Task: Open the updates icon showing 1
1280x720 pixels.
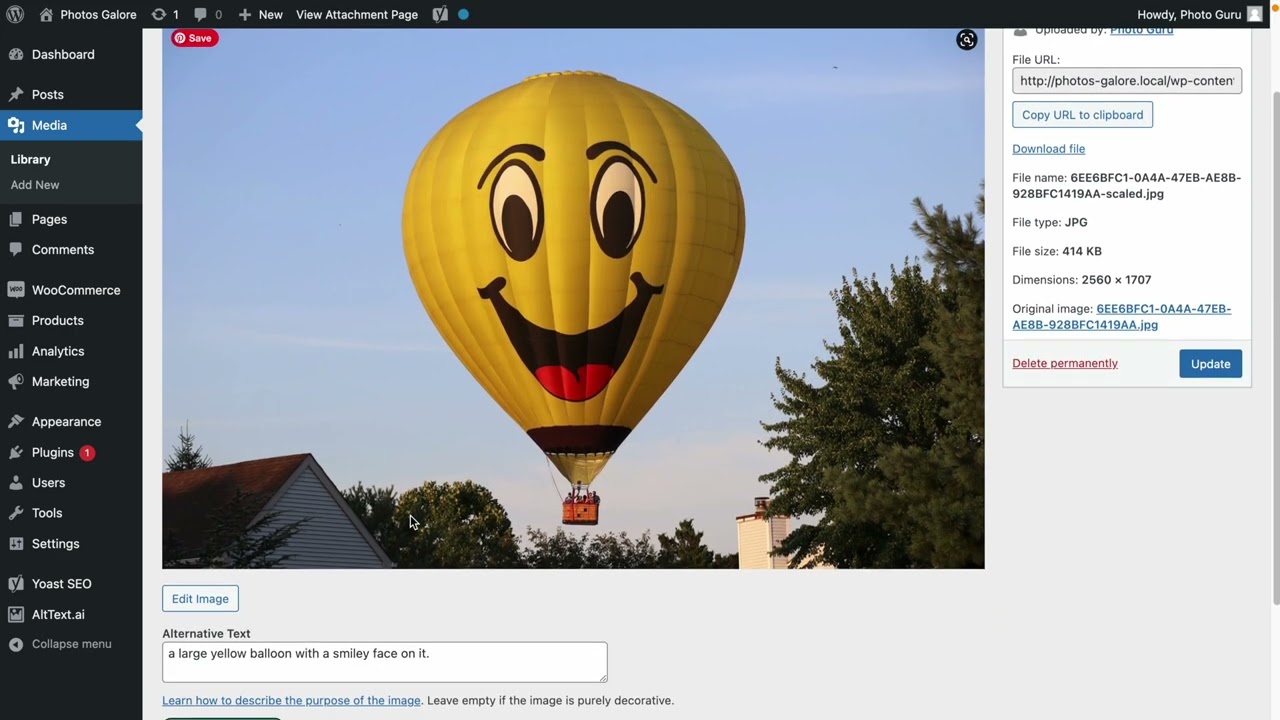Action: coord(158,14)
